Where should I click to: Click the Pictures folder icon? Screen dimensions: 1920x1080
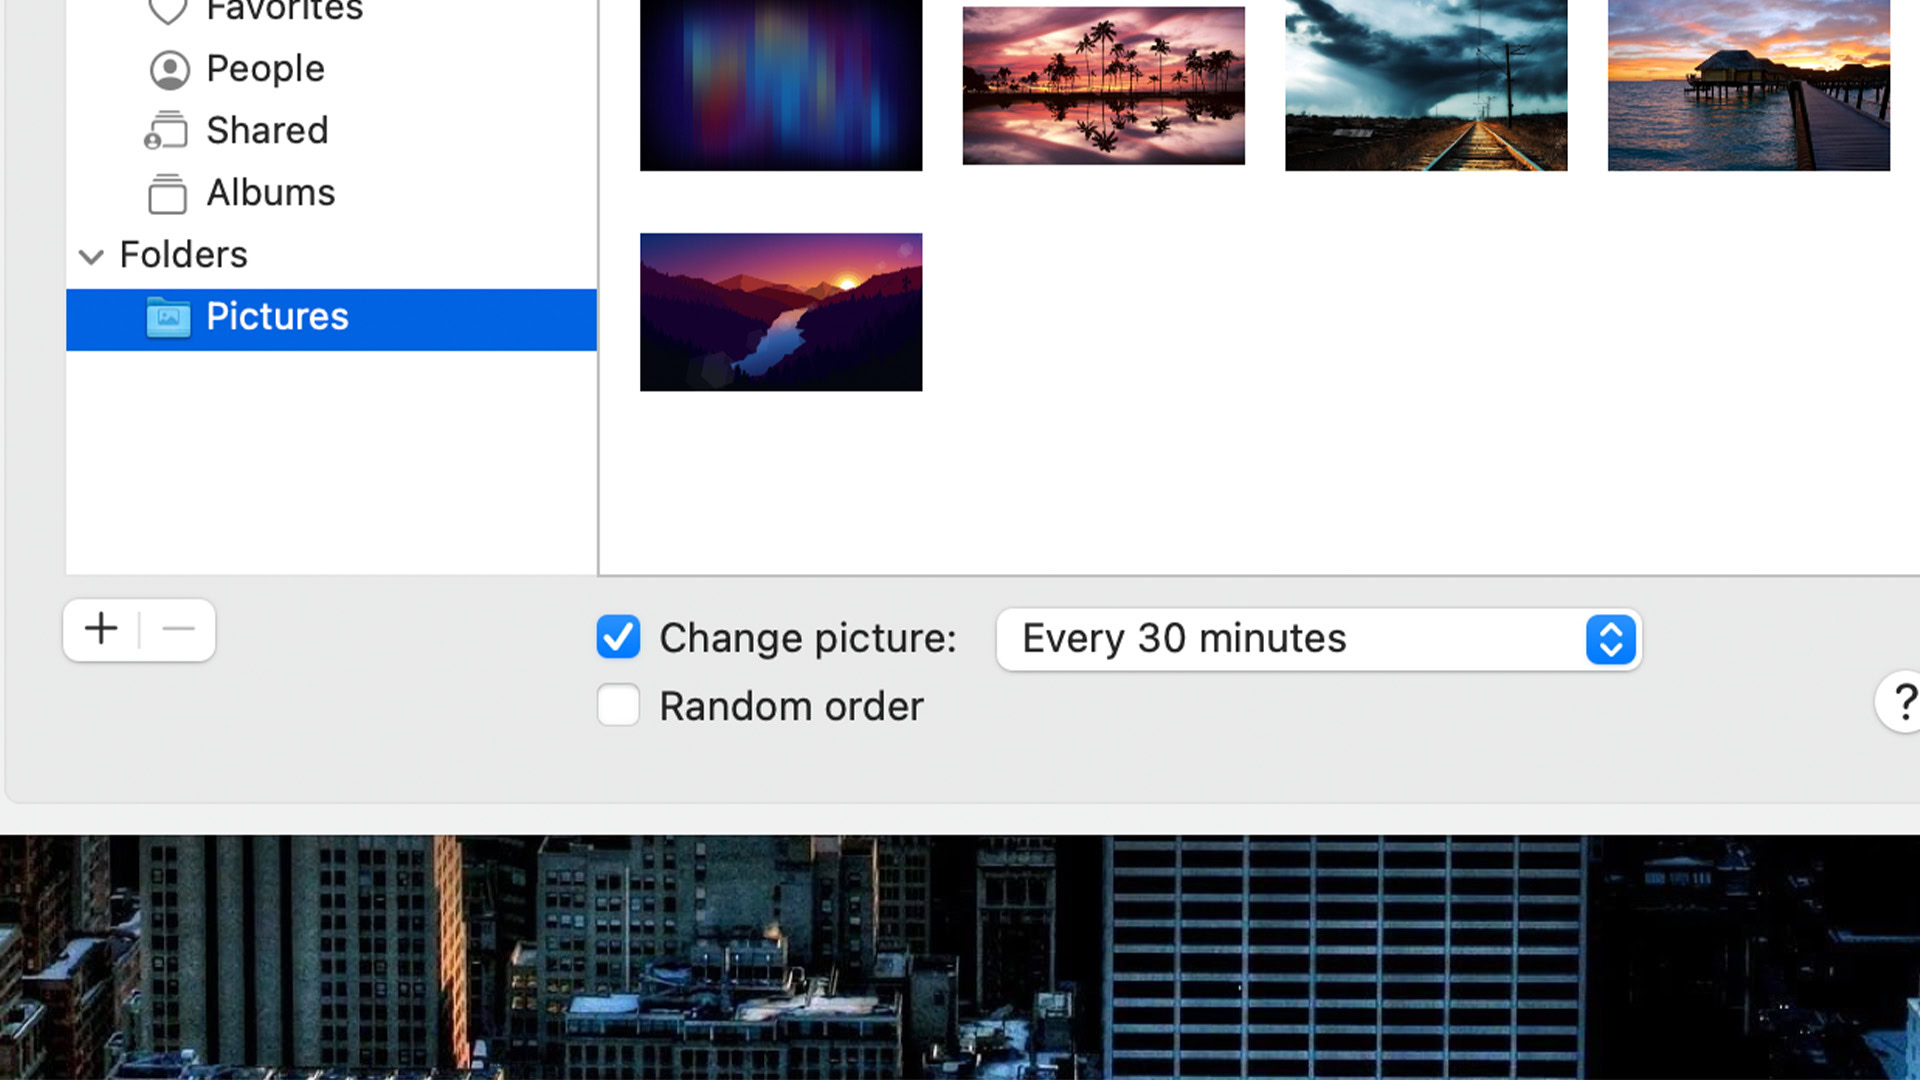(168, 318)
